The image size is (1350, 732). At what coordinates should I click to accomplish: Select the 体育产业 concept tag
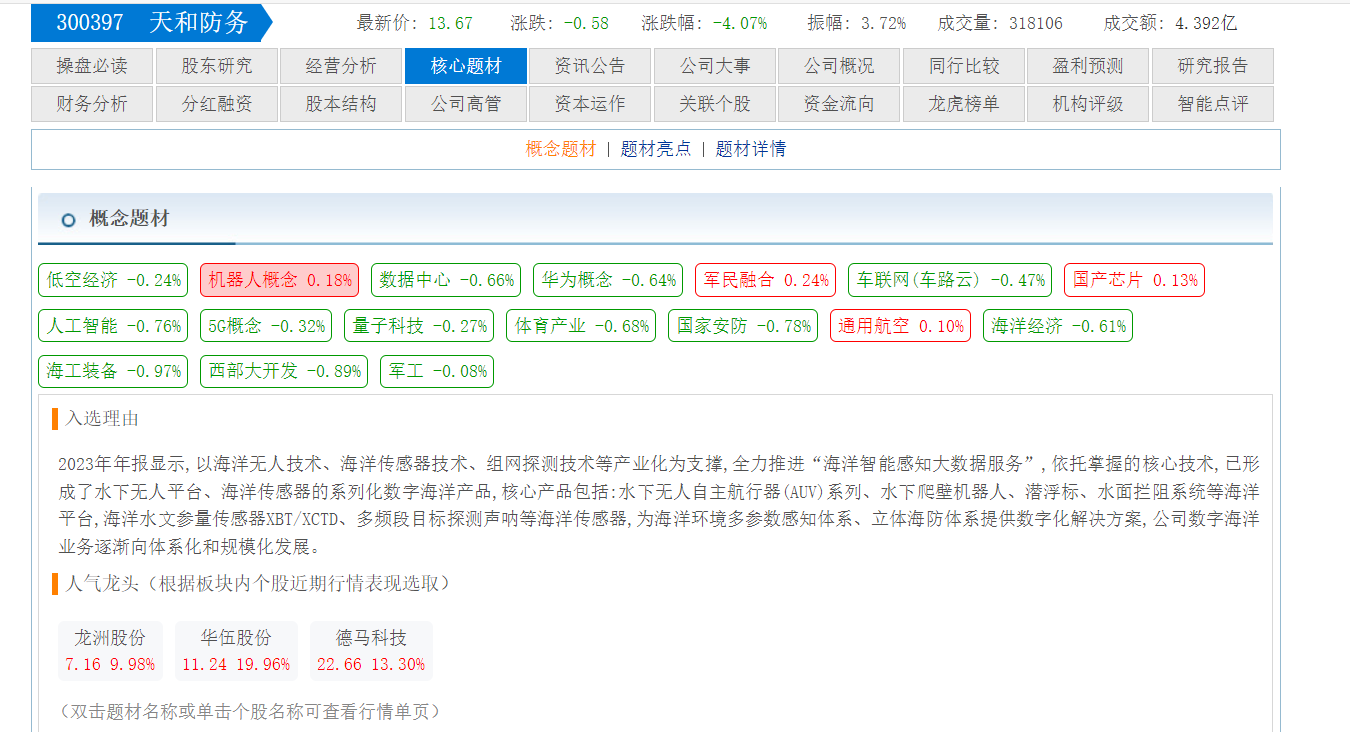click(581, 326)
